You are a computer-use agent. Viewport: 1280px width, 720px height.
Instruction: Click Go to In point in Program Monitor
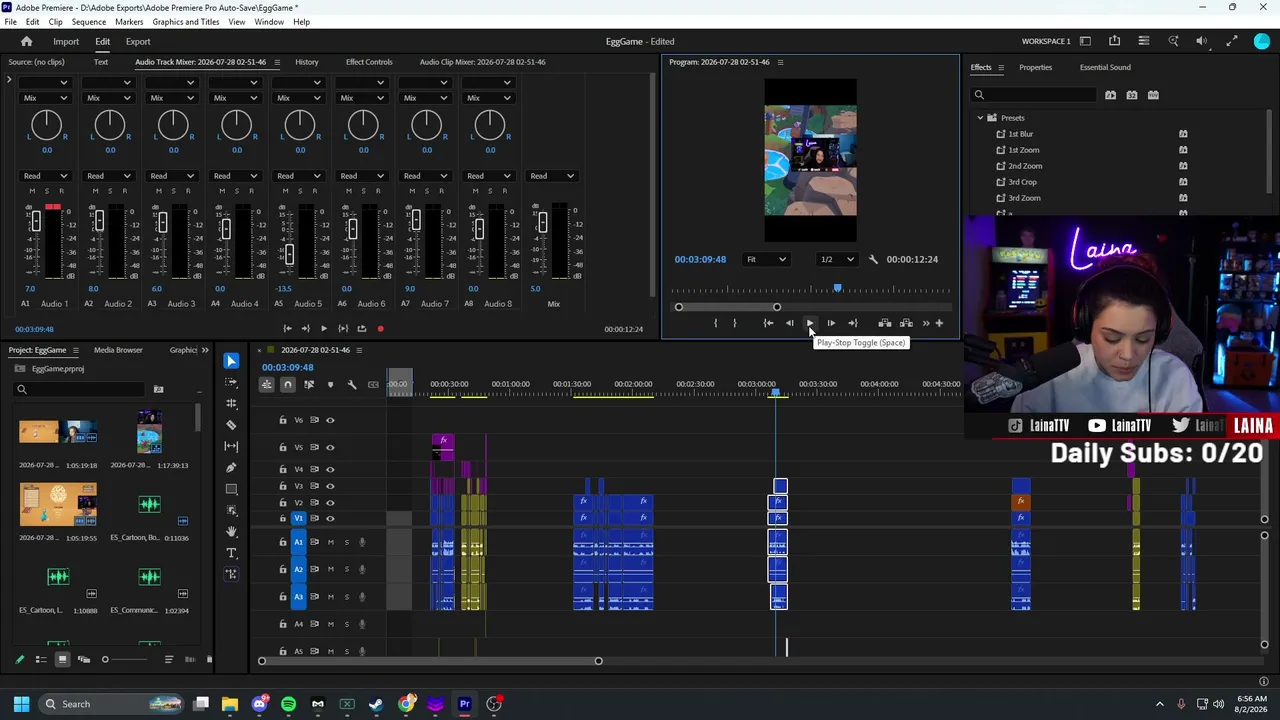pos(768,323)
